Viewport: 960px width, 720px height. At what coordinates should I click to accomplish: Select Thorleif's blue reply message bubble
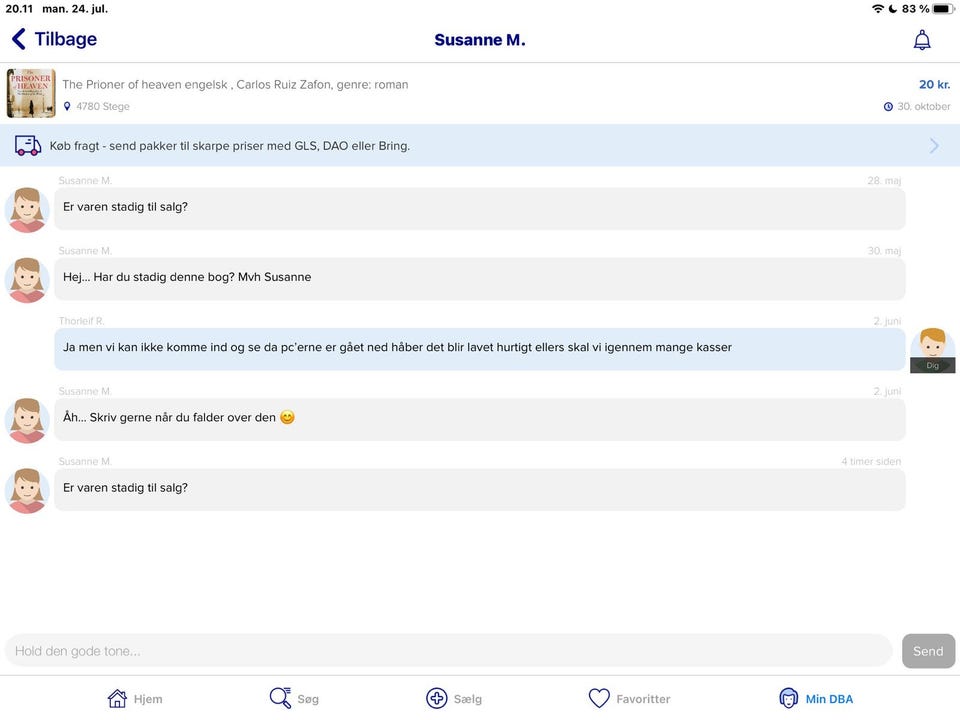tap(480, 348)
